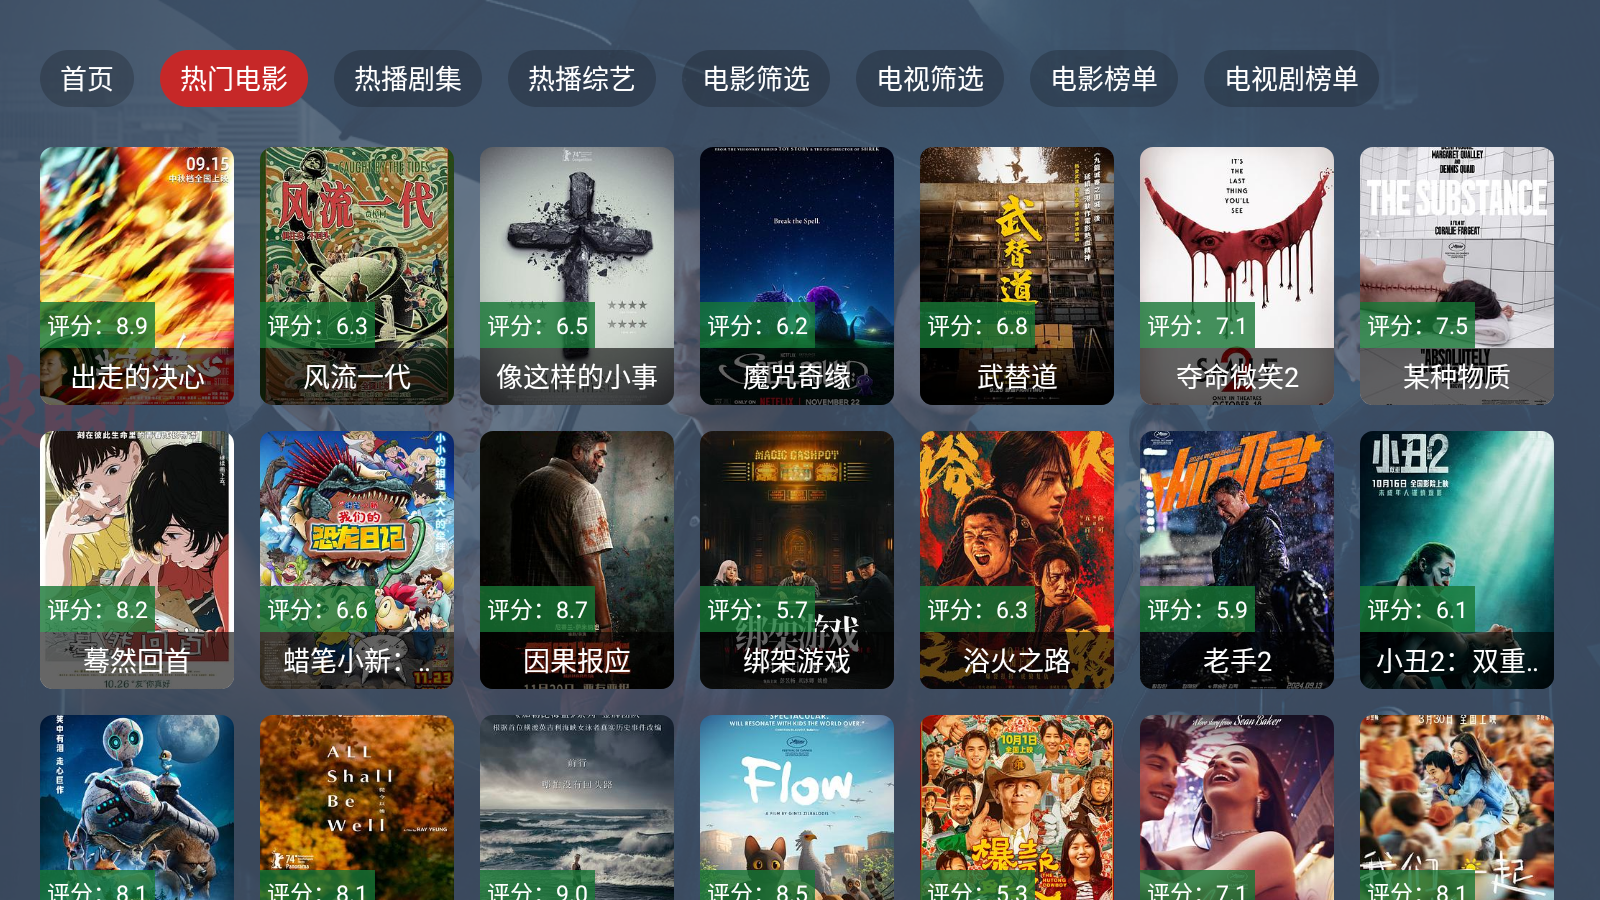
Task: Open the 武替道 movie
Action: tap(1017, 276)
